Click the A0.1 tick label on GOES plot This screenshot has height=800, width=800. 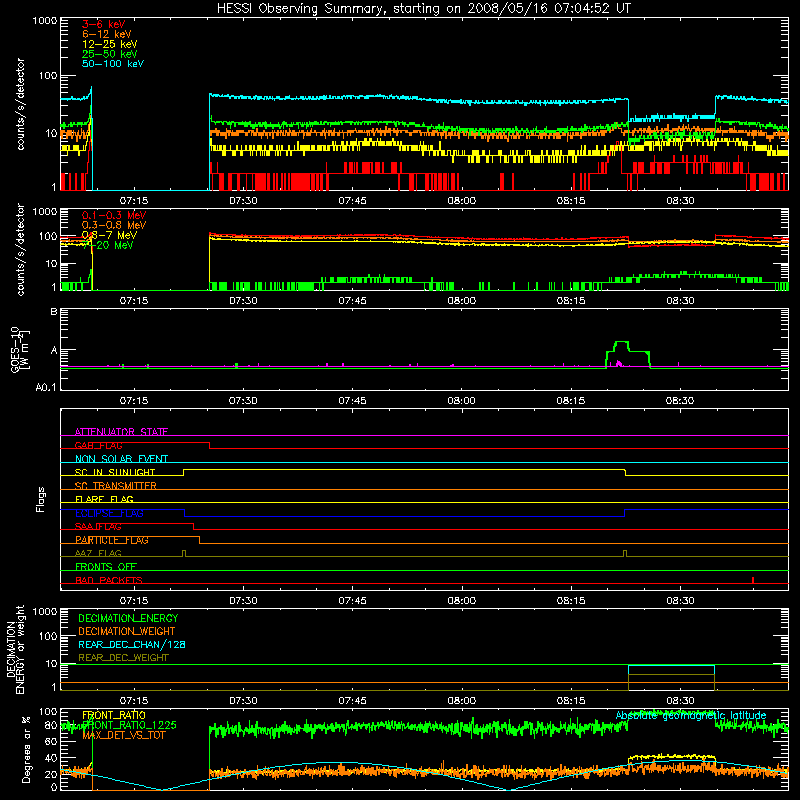[46, 387]
